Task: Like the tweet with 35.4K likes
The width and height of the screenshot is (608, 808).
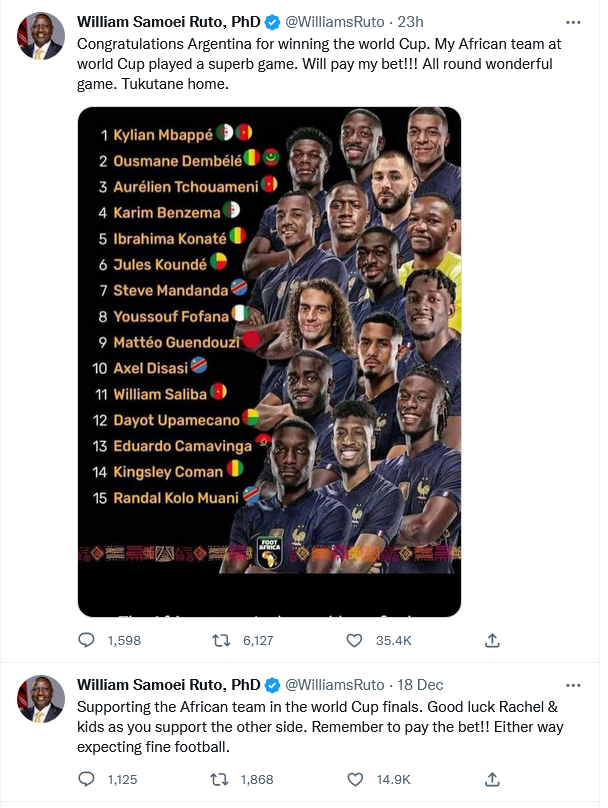Action: [354, 641]
